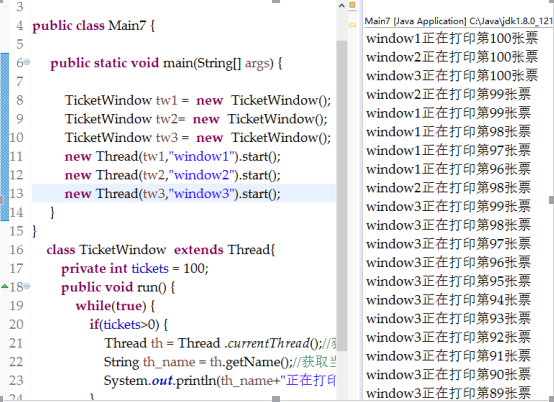Click line number 13 in the gutter
554x402 pixels.
[x=16, y=194]
